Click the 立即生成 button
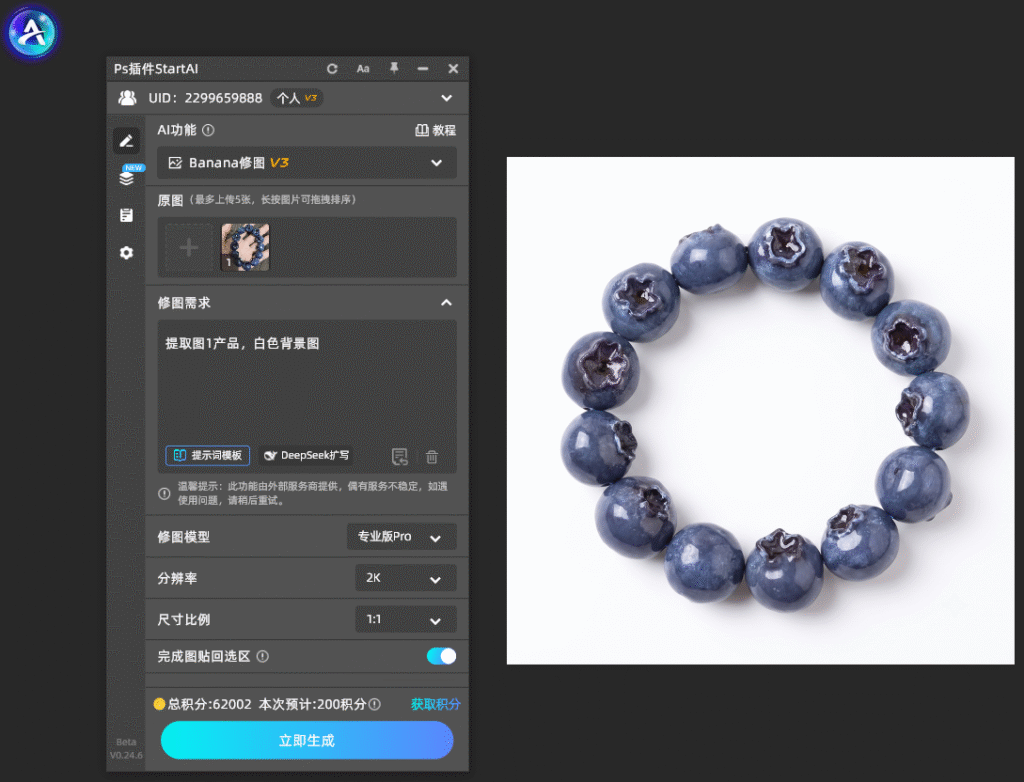The width and height of the screenshot is (1024, 782). click(307, 740)
